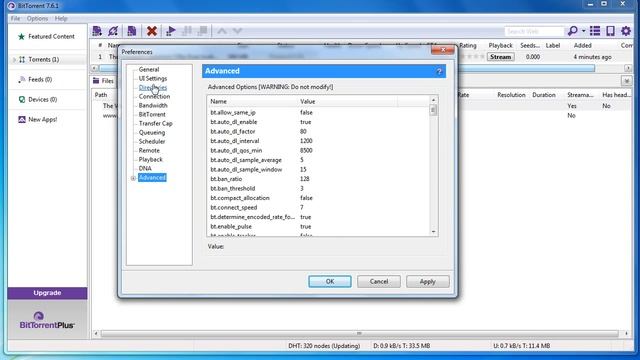Select the bt.enable_pulse row
The height and width of the screenshot is (360, 640).
[x=318, y=227]
